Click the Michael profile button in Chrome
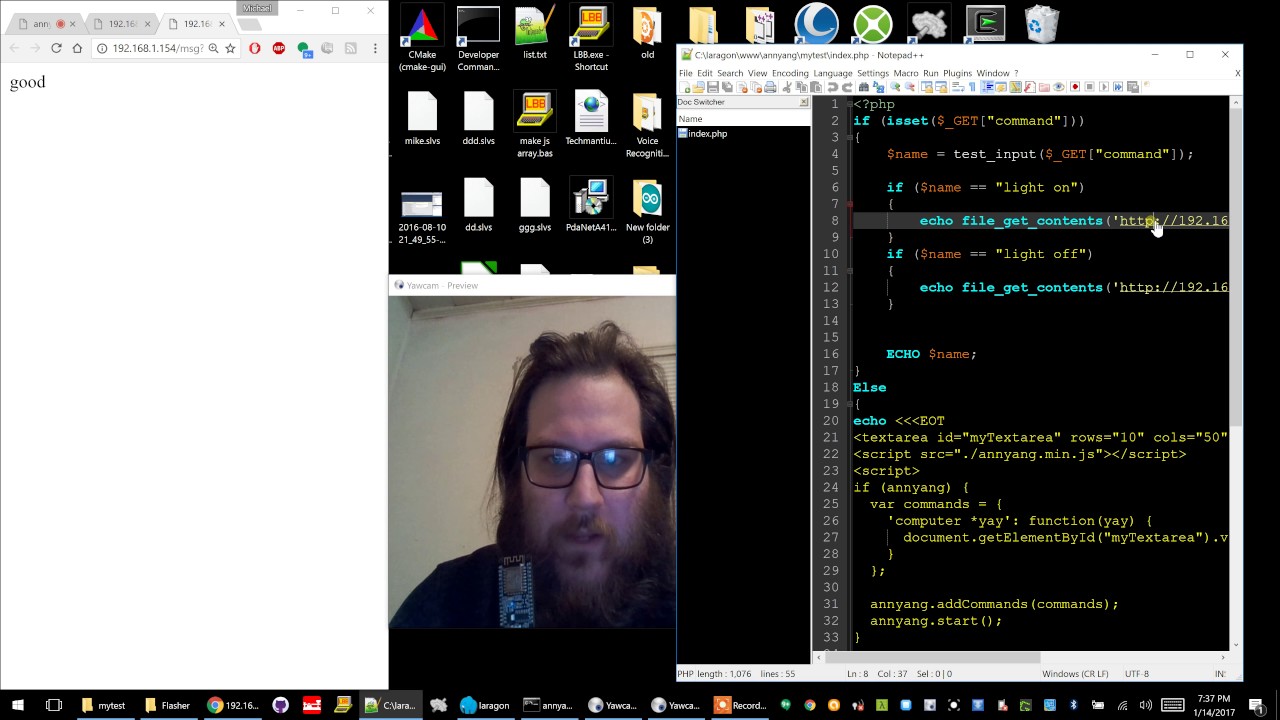1280x720 pixels. (x=257, y=8)
